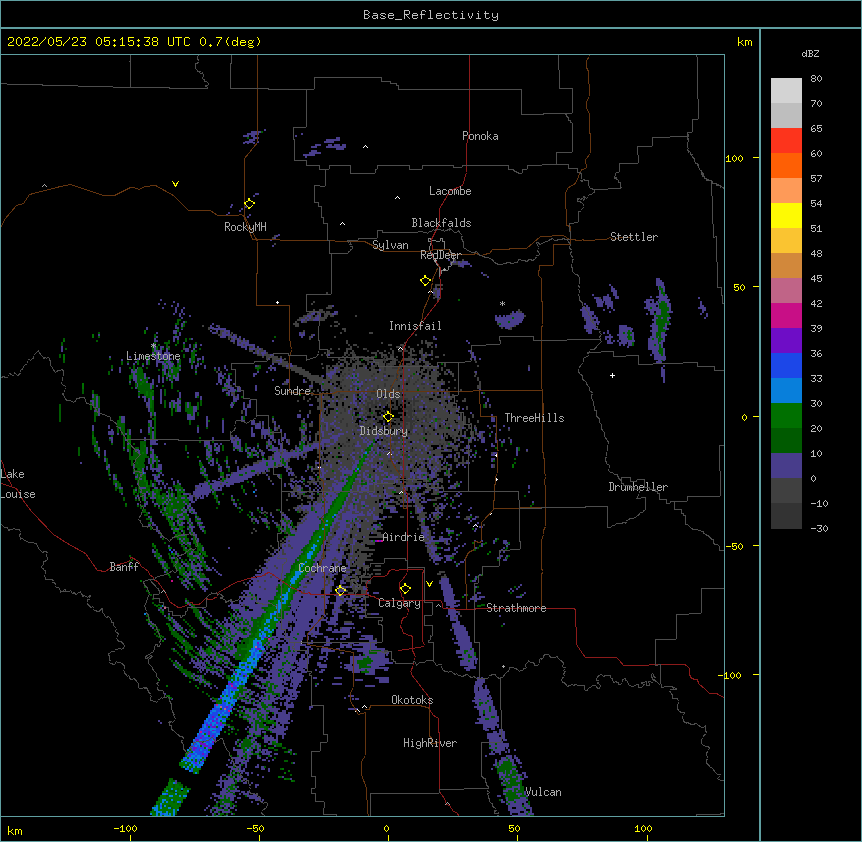Select the light blue 30–33 dBZ swatch
This screenshot has width=862, height=842.
[x=786, y=391]
